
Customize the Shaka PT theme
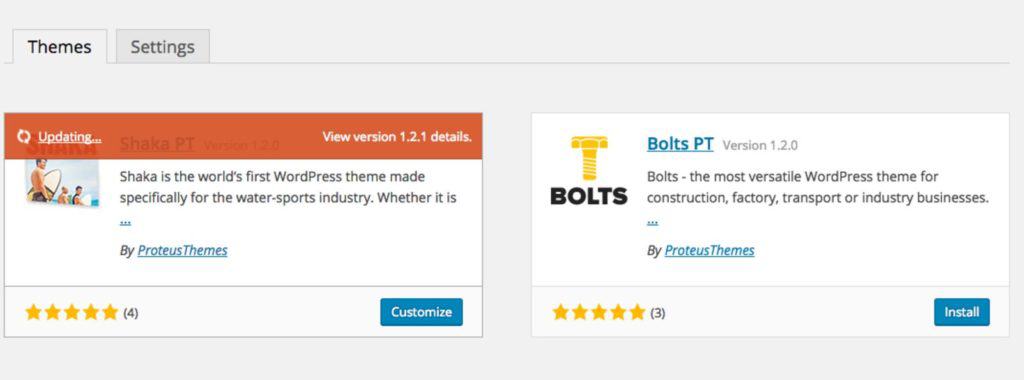click(421, 312)
